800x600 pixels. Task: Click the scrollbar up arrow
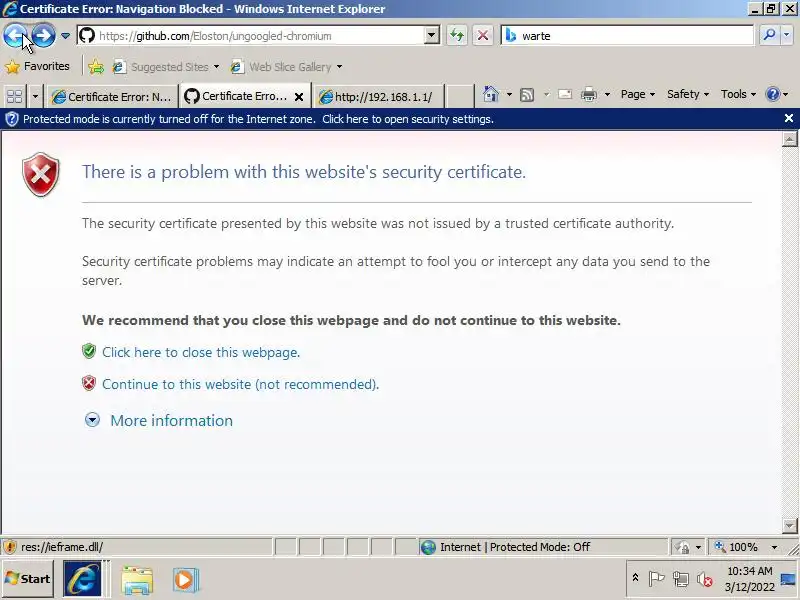click(x=789, y=139)
